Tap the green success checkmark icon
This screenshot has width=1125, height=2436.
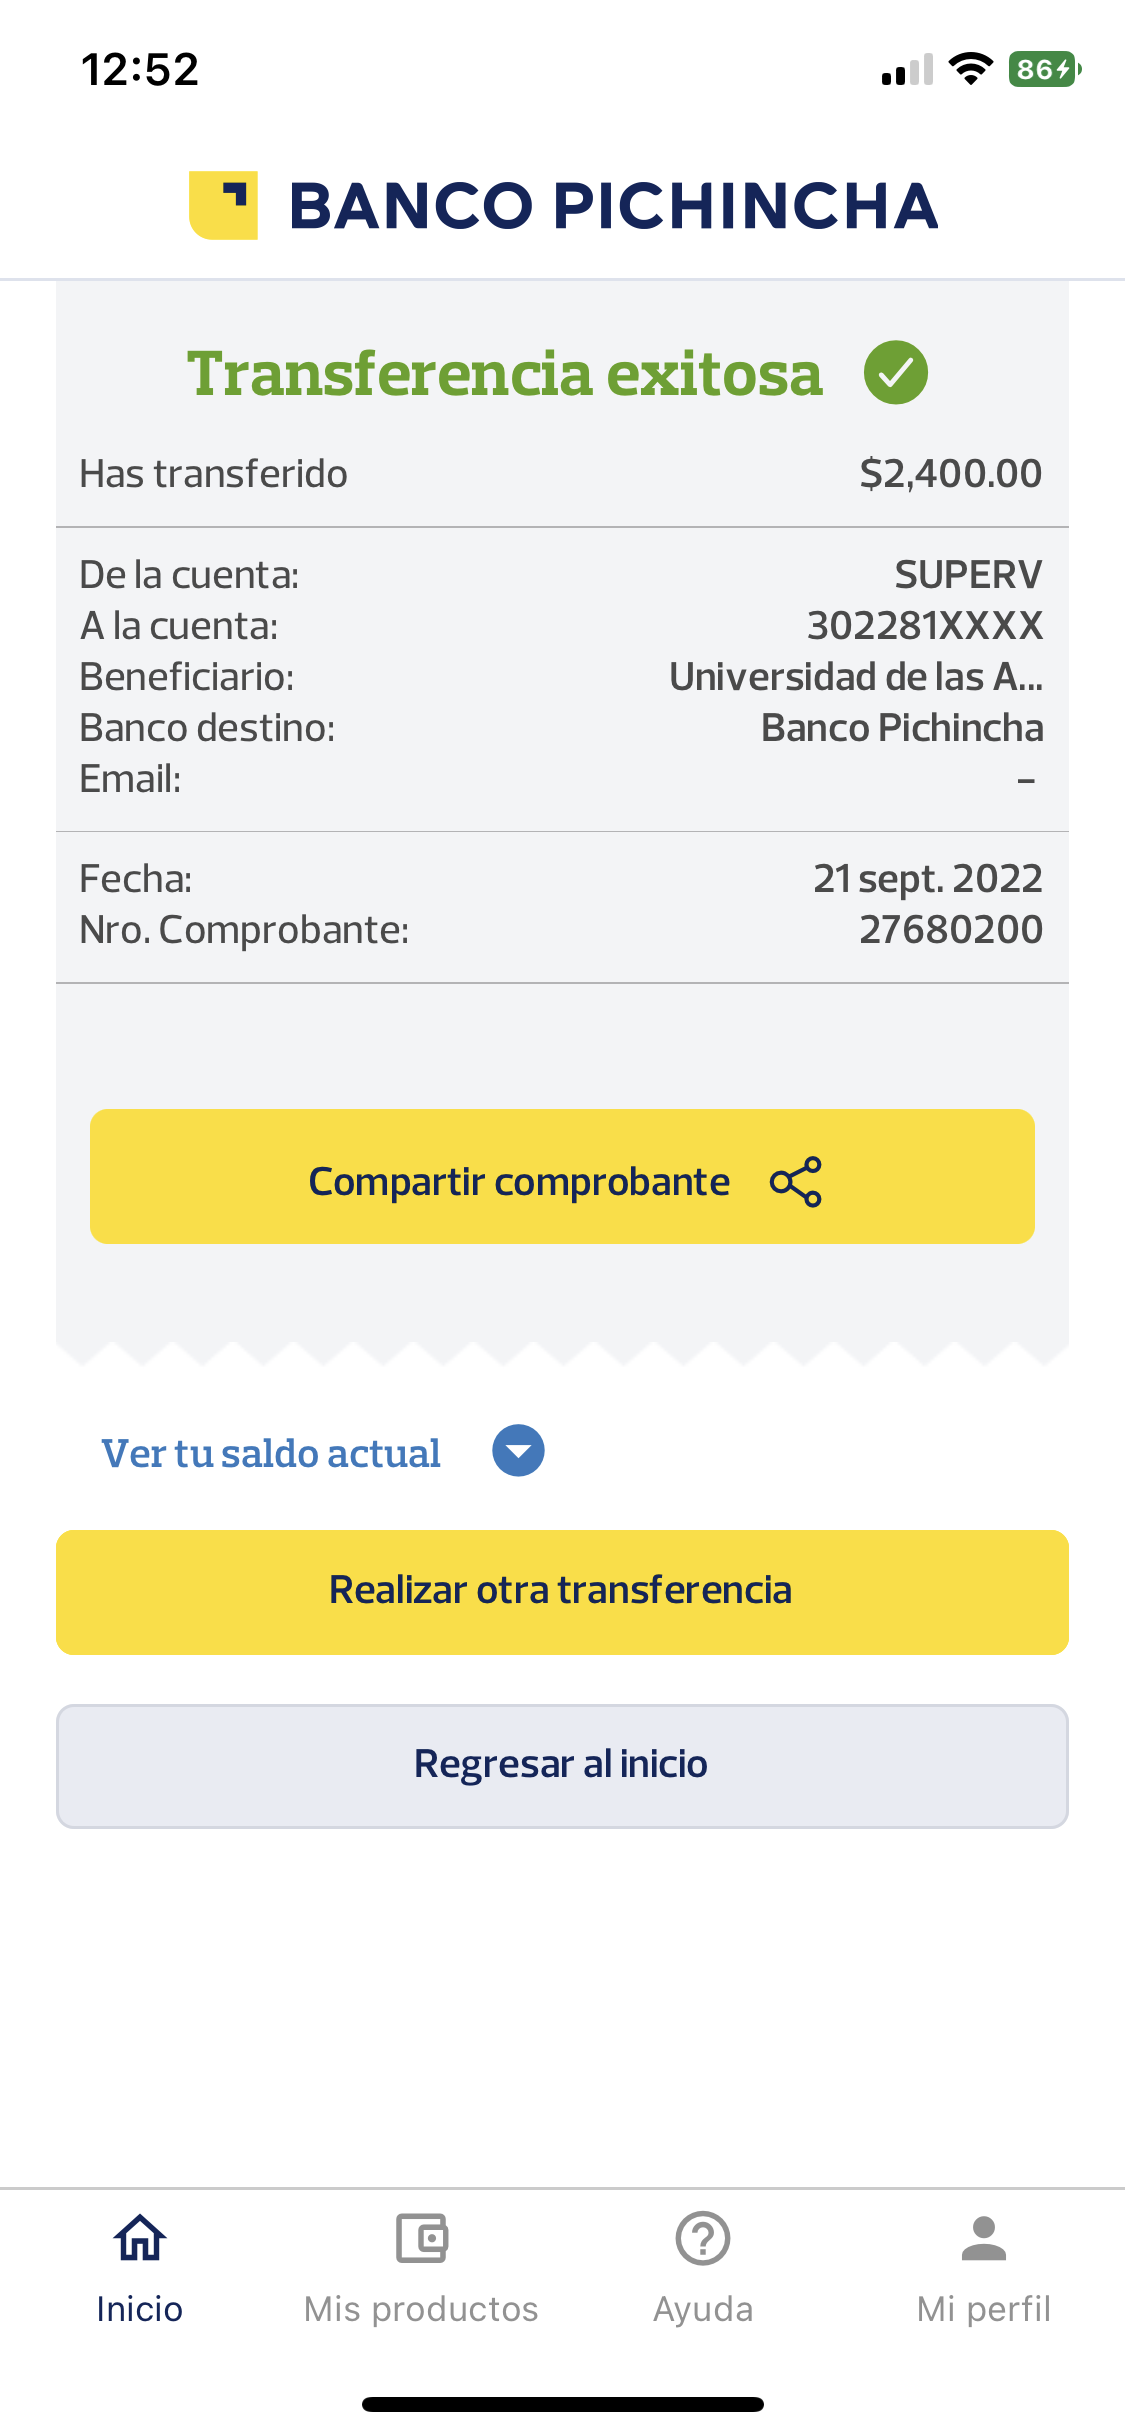tap(895, 373)
